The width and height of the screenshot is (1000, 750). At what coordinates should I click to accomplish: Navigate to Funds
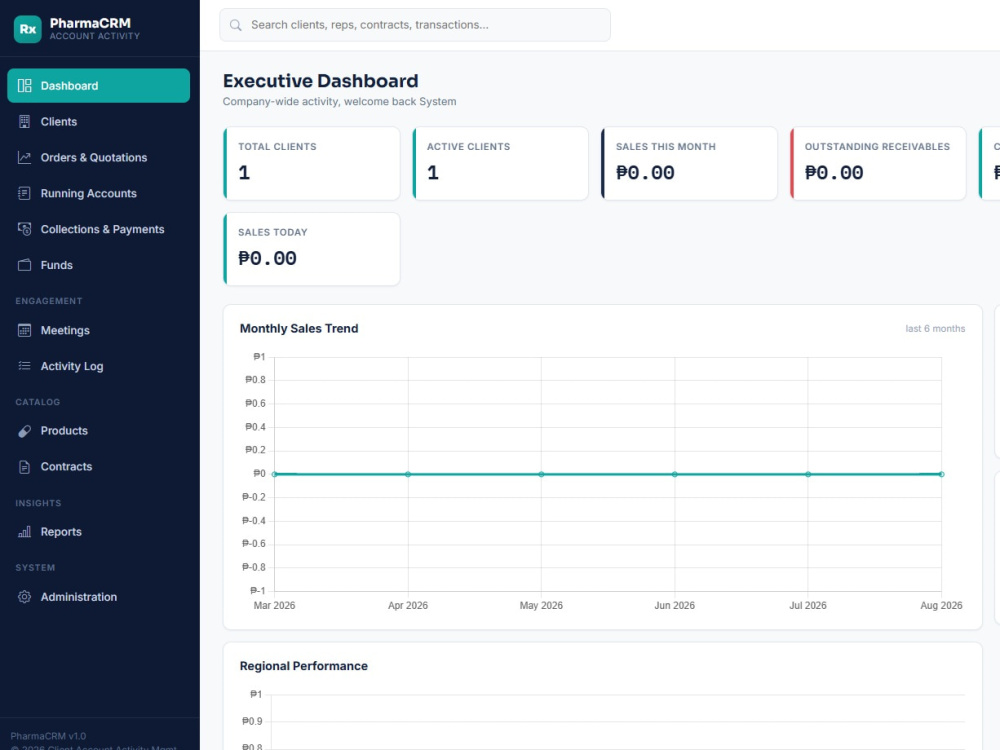(x=98, y=265)
